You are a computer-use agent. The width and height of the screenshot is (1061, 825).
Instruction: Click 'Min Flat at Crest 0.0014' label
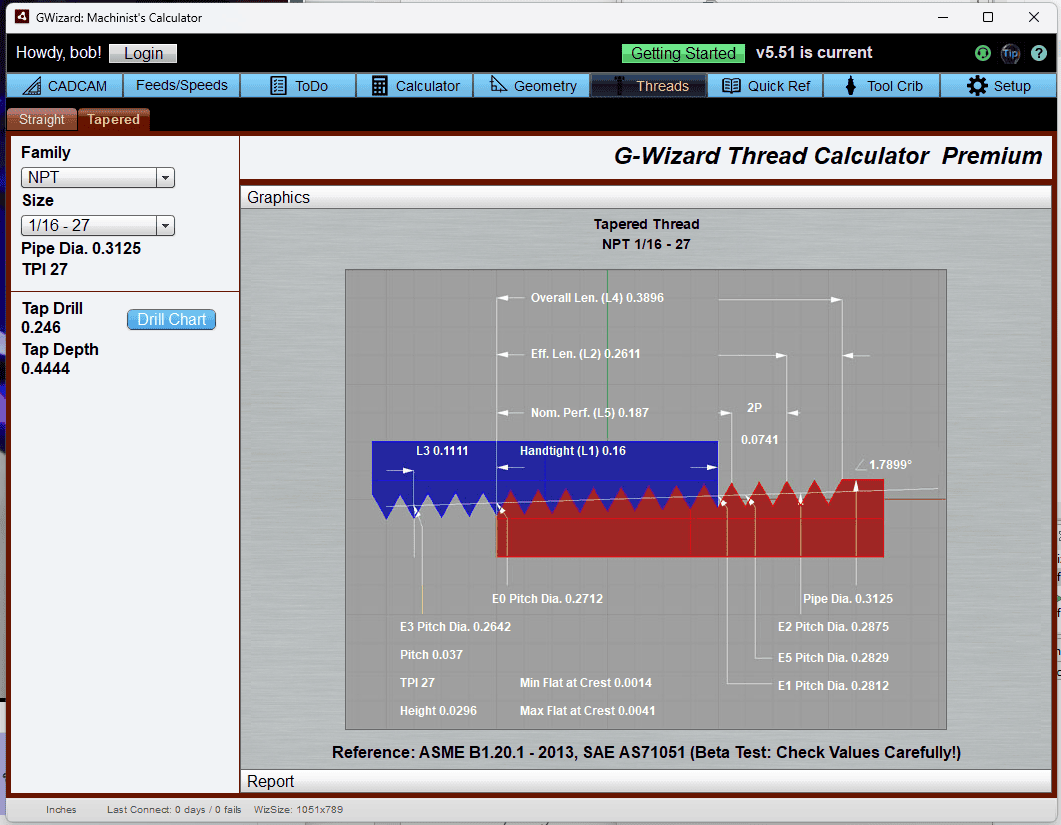coord(585,683)
